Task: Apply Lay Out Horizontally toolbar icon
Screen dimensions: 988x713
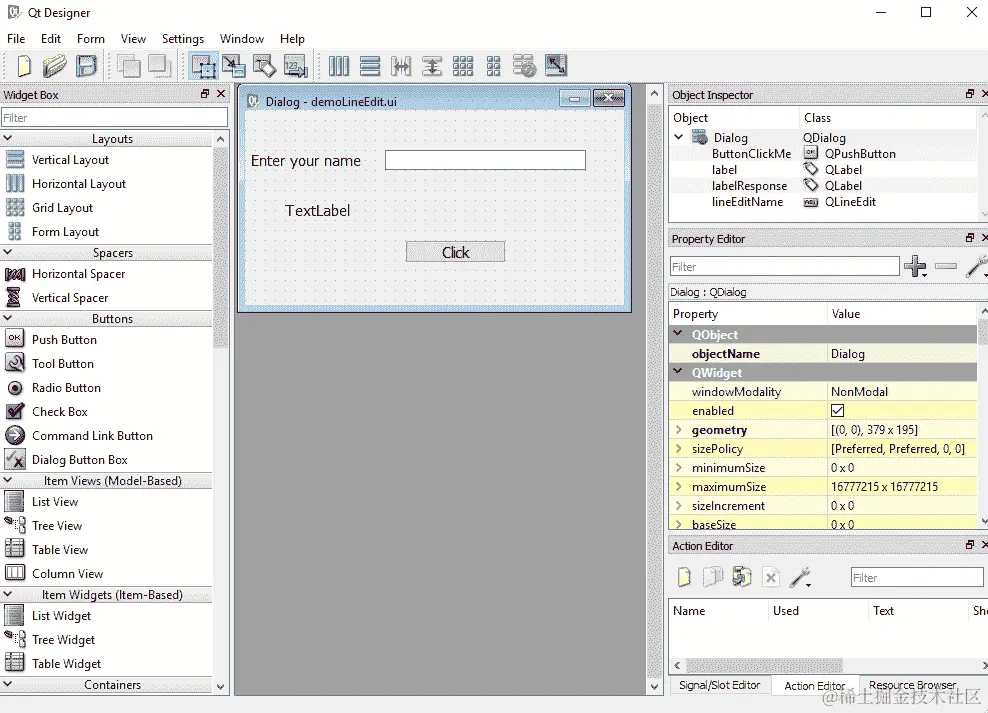Action: [339, 66]
